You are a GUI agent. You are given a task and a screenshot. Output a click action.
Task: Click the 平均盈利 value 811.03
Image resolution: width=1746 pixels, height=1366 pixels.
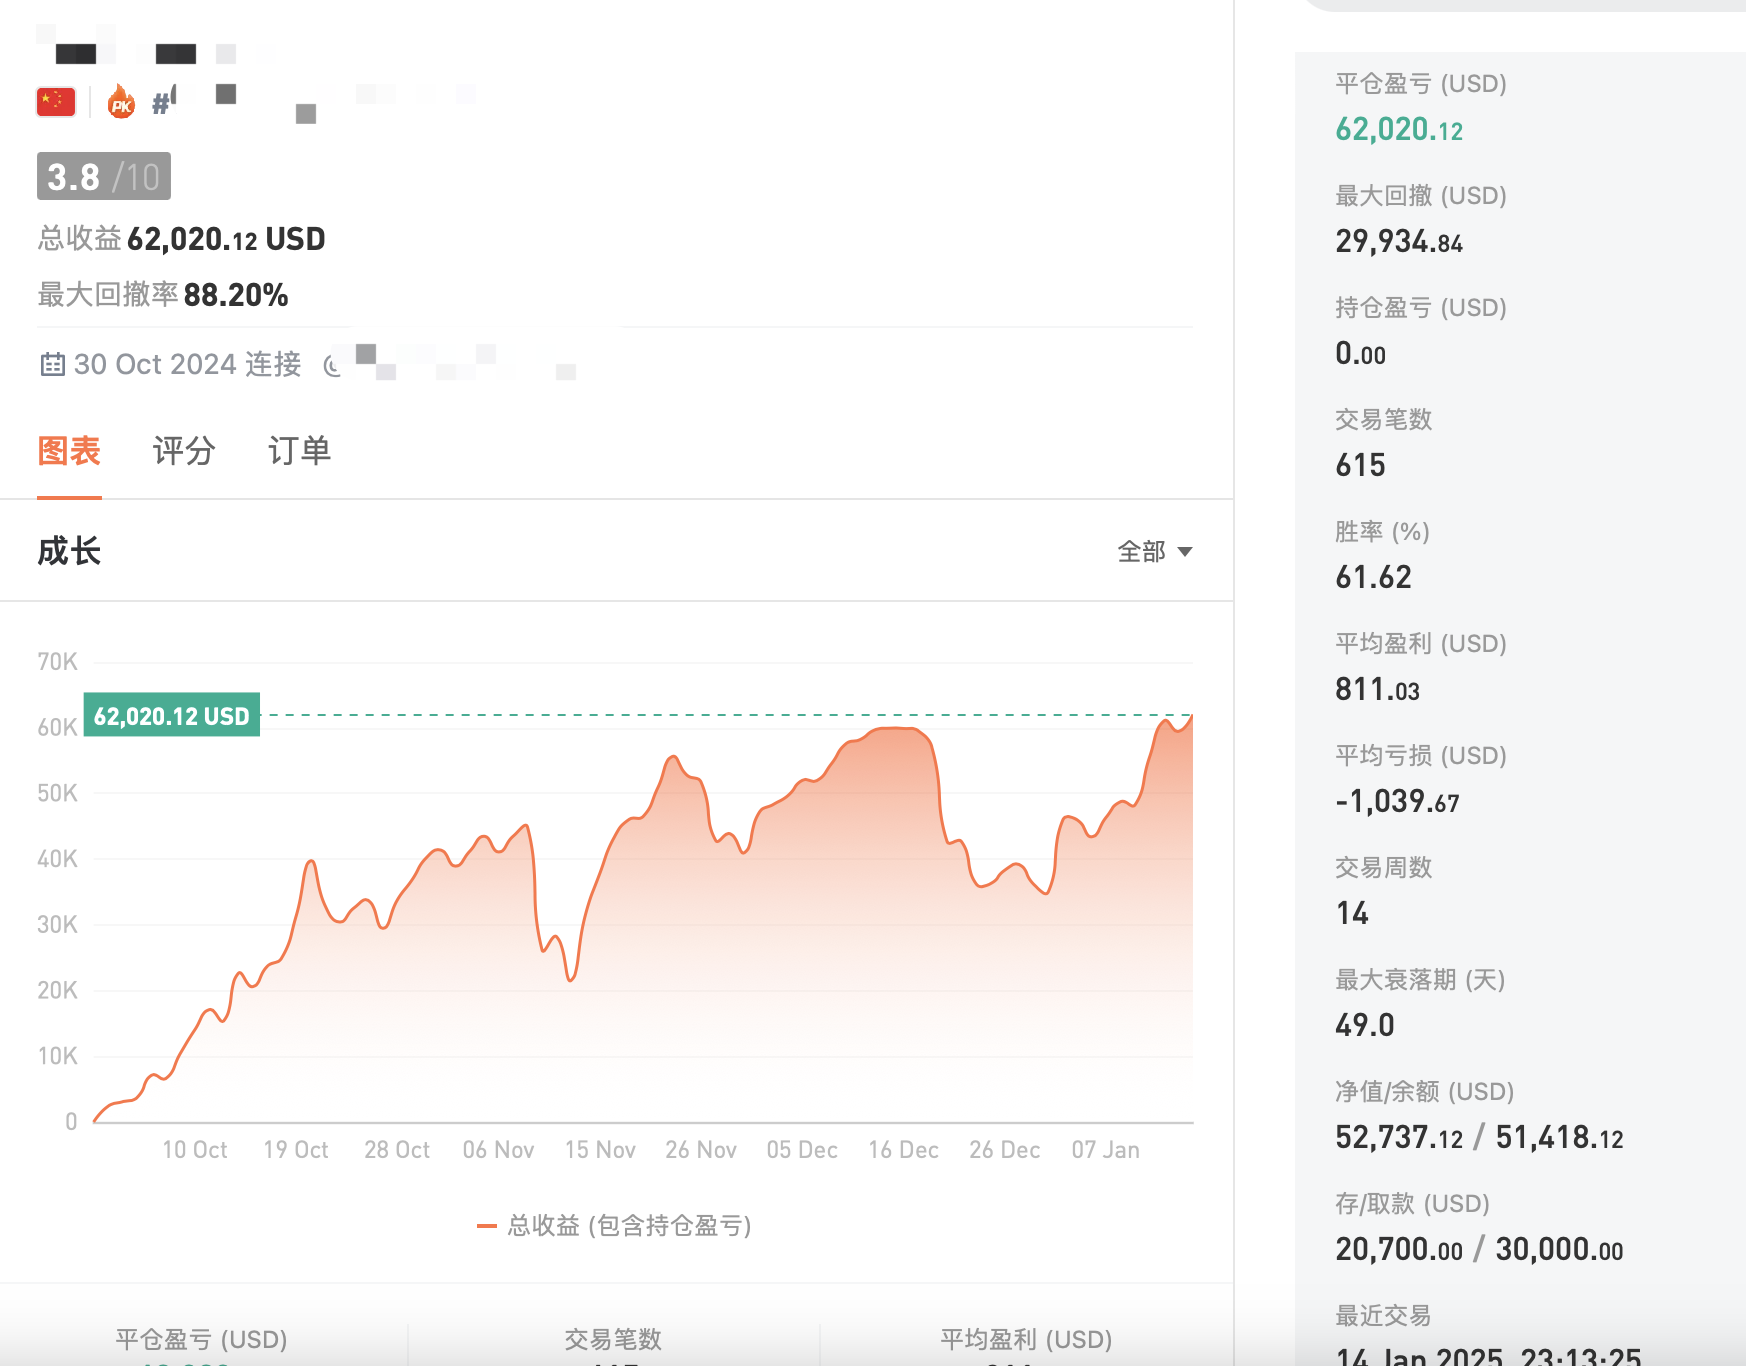pyautogui.click(x=1378, y=689)
